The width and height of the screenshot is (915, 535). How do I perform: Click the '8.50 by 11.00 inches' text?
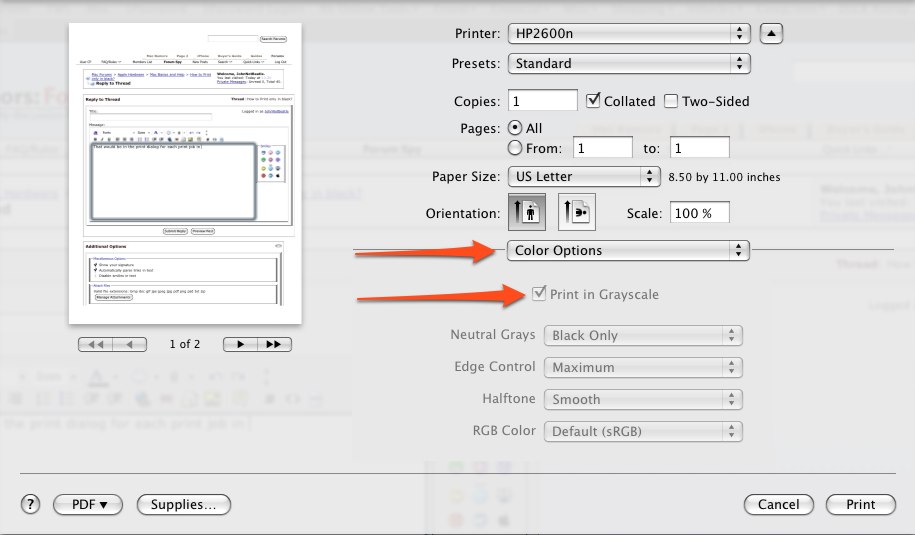point(724,177)
